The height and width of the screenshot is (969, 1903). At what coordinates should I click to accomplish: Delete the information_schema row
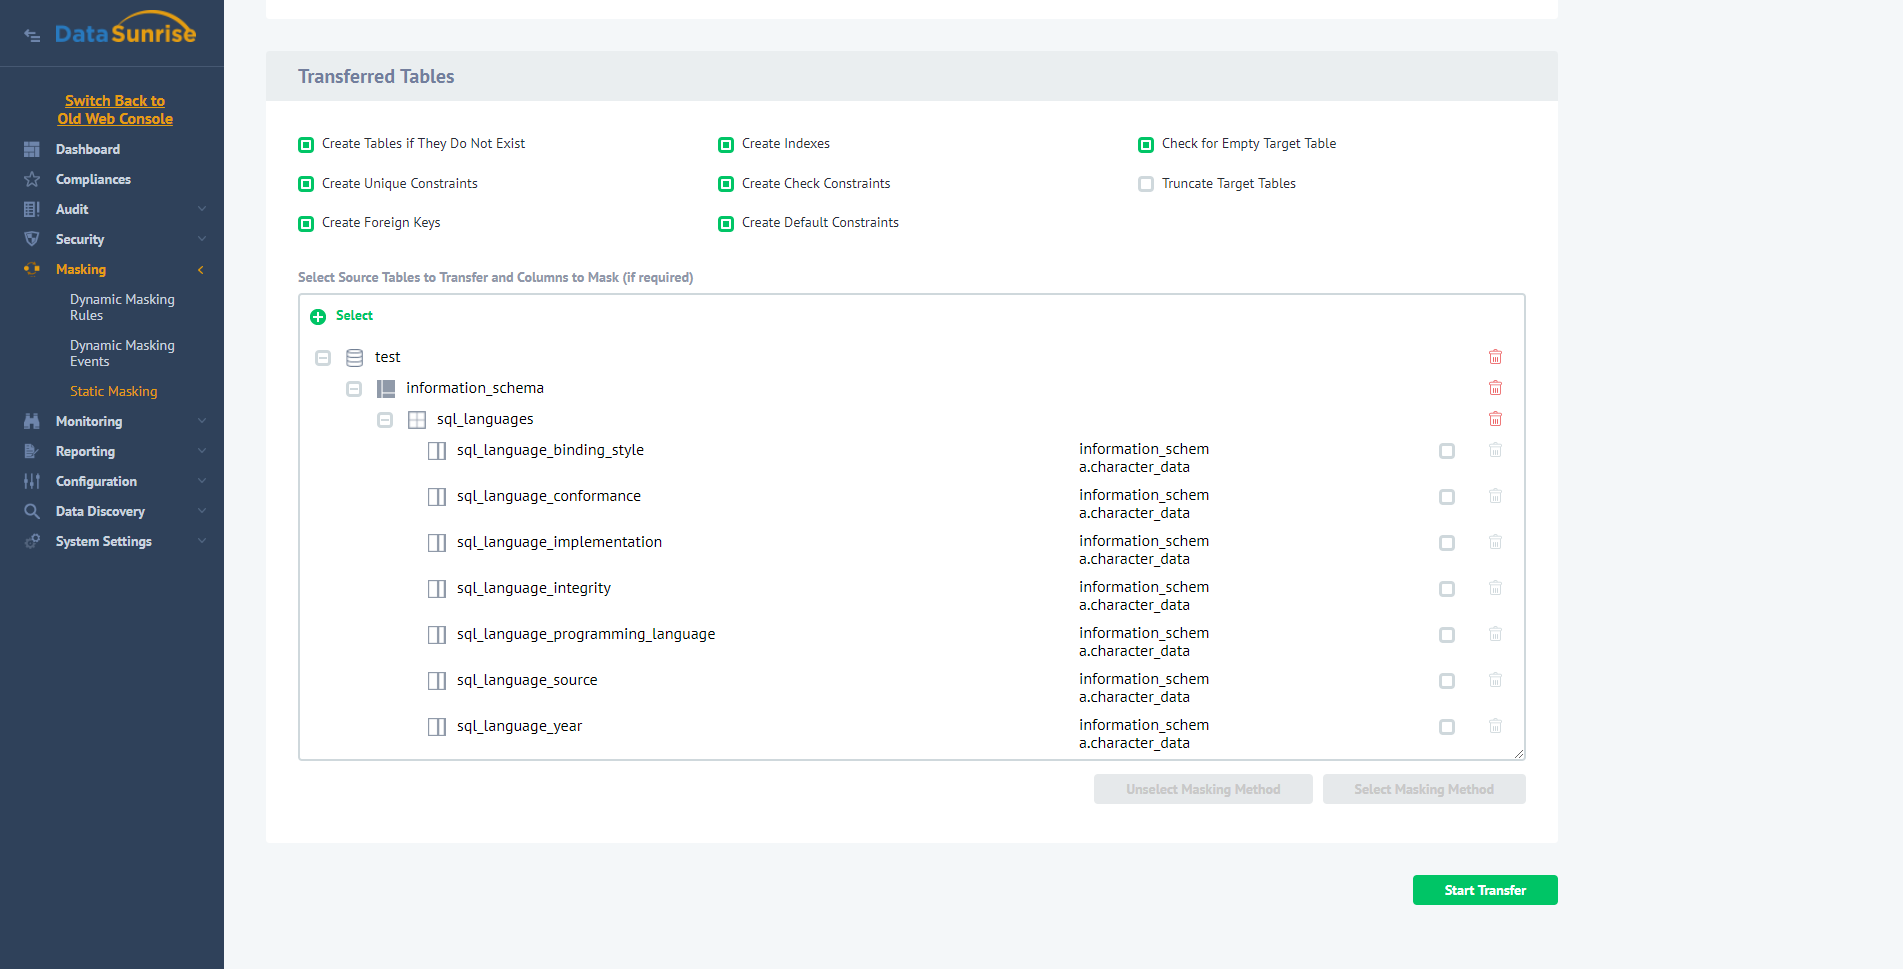[1495, 388]
